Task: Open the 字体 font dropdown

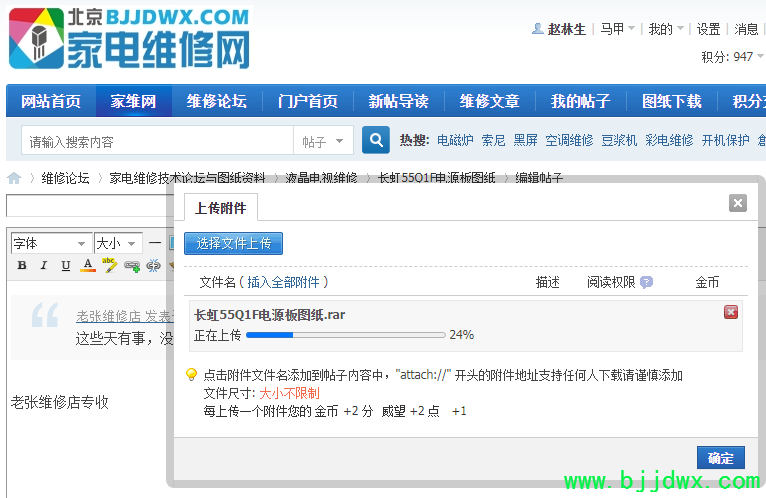Action: click(x=50, y=243)
